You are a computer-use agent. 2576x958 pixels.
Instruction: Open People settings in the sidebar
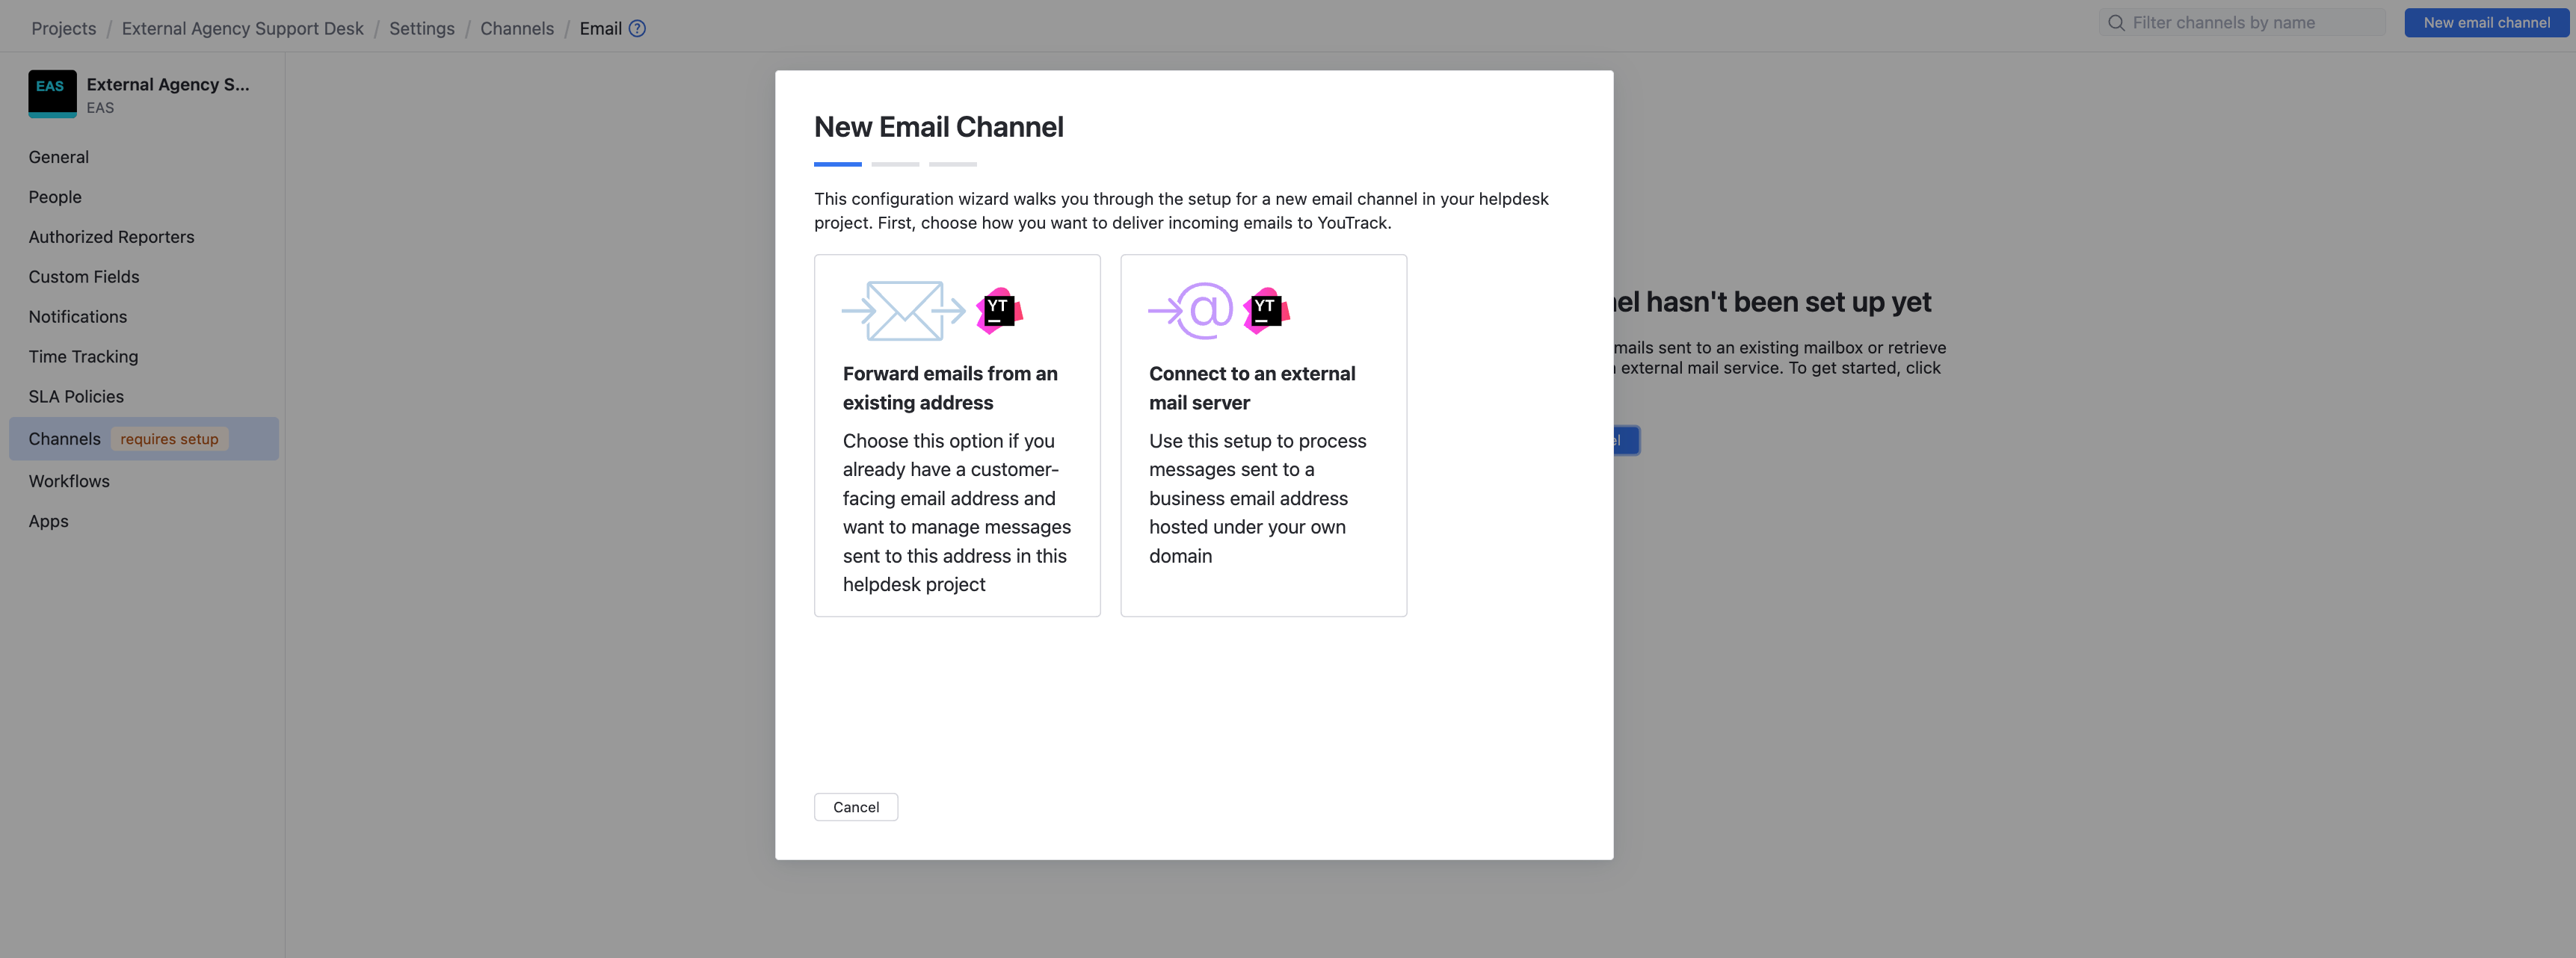click(x=55, y=197)
